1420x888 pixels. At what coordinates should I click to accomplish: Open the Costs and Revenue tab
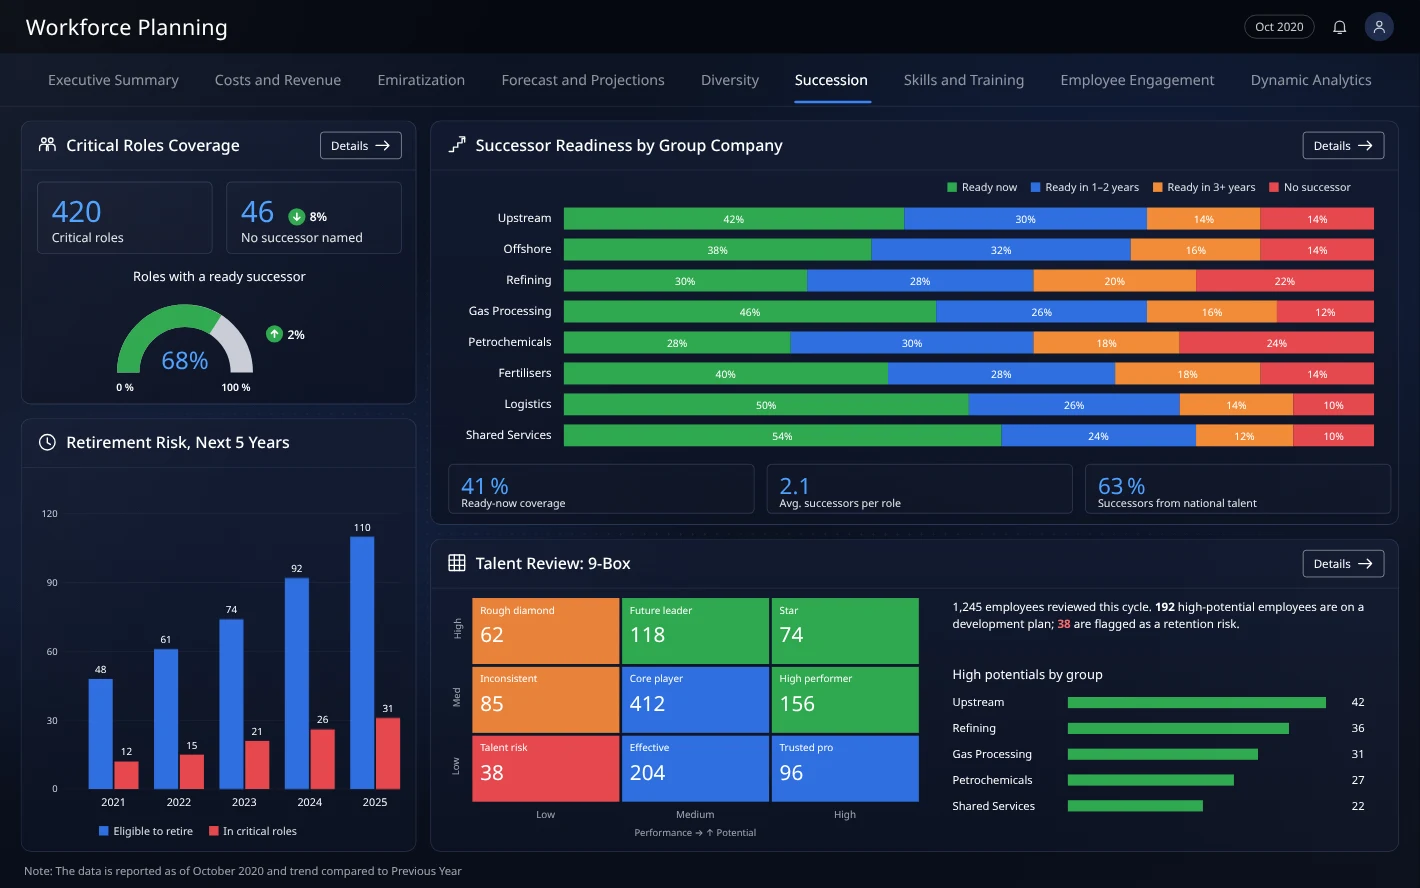click(278, 80)
